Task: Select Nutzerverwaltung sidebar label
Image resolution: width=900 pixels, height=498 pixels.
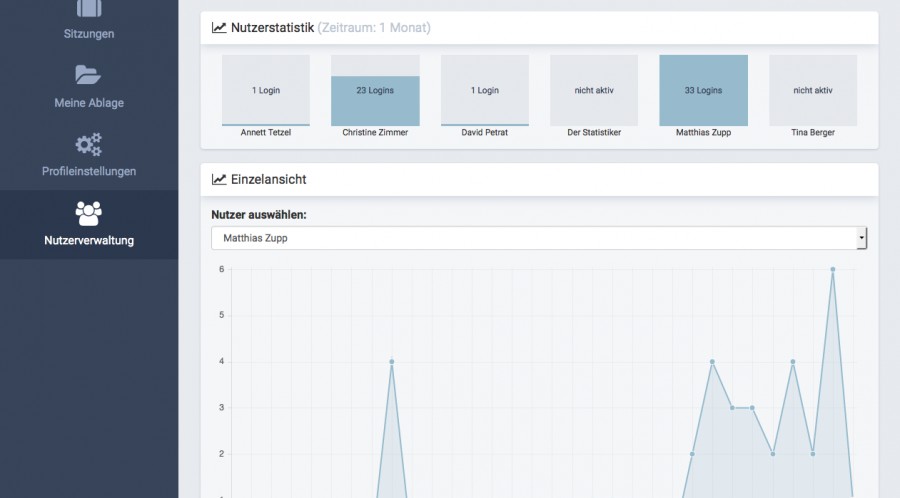Action: pyautogui.click(x=89, y=240)
